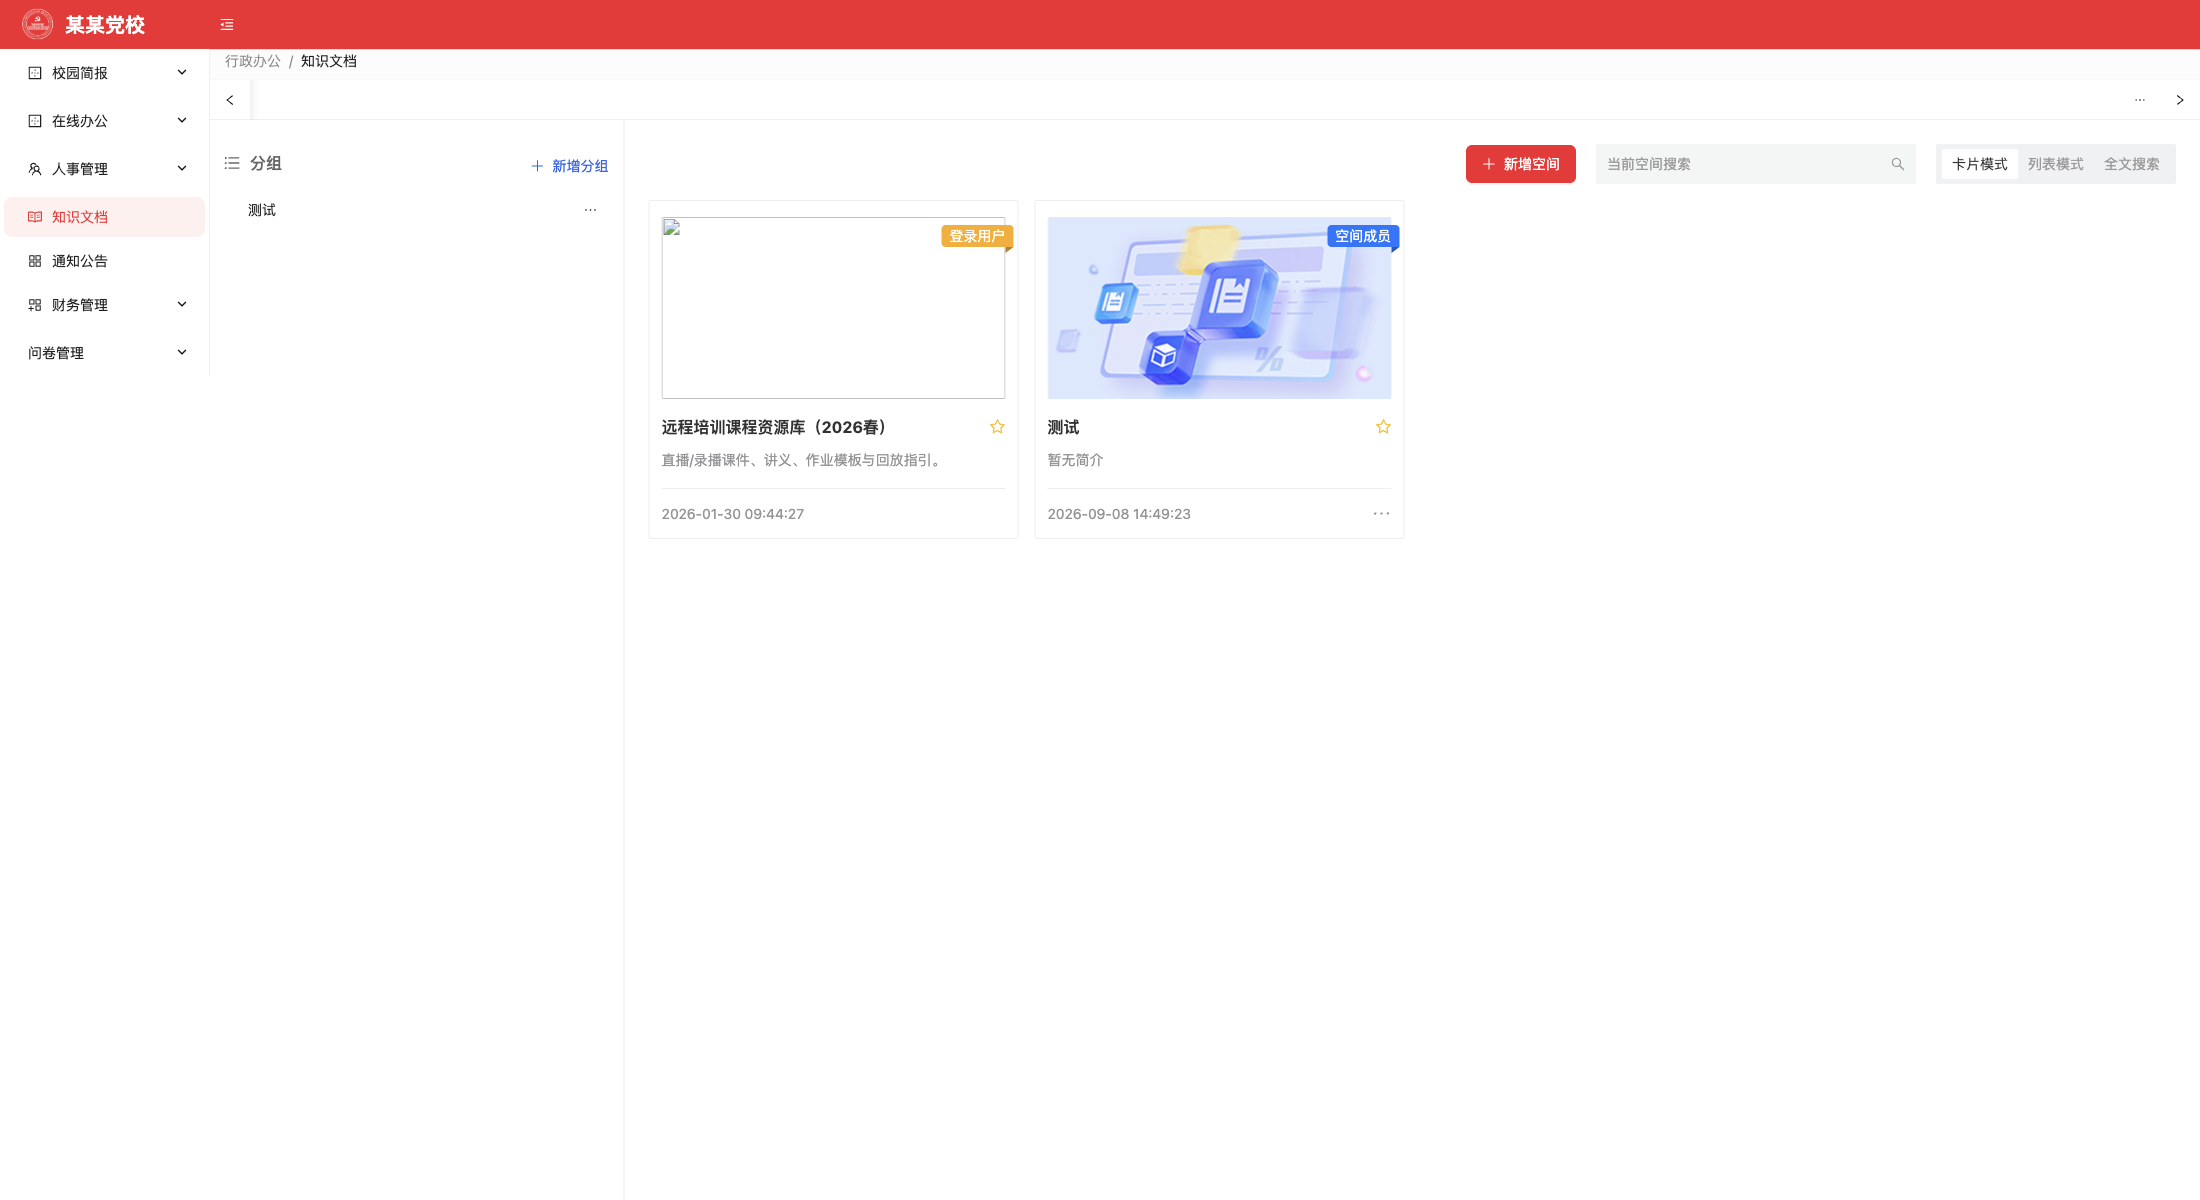Switch to 全文搜索 mode
The height and width of the screenshot is (1200, 2200).
click(2132, 164)
